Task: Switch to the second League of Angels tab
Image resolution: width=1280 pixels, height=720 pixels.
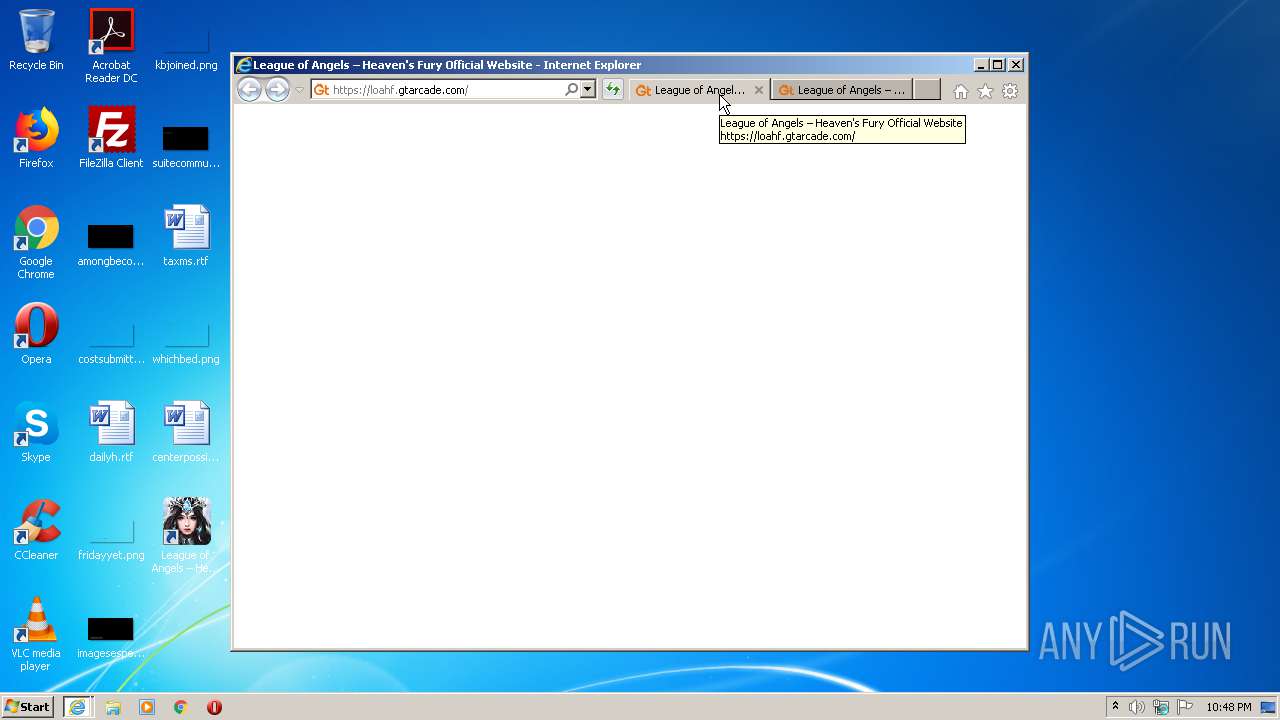Action: tap(841, 90)
